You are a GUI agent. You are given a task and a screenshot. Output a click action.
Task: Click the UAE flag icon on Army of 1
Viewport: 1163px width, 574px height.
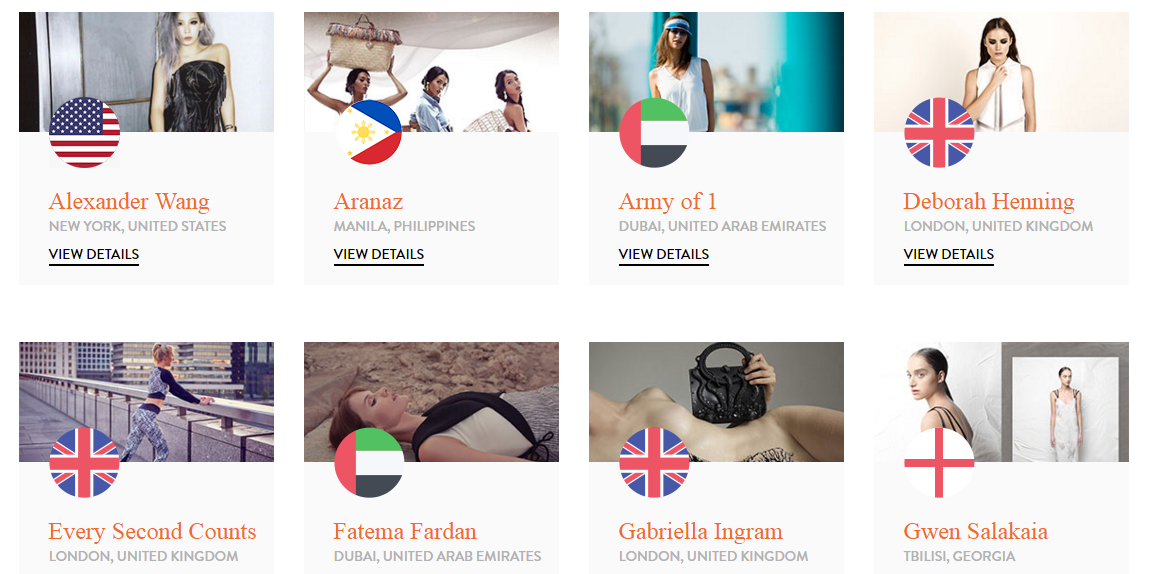tap(654, 132)
